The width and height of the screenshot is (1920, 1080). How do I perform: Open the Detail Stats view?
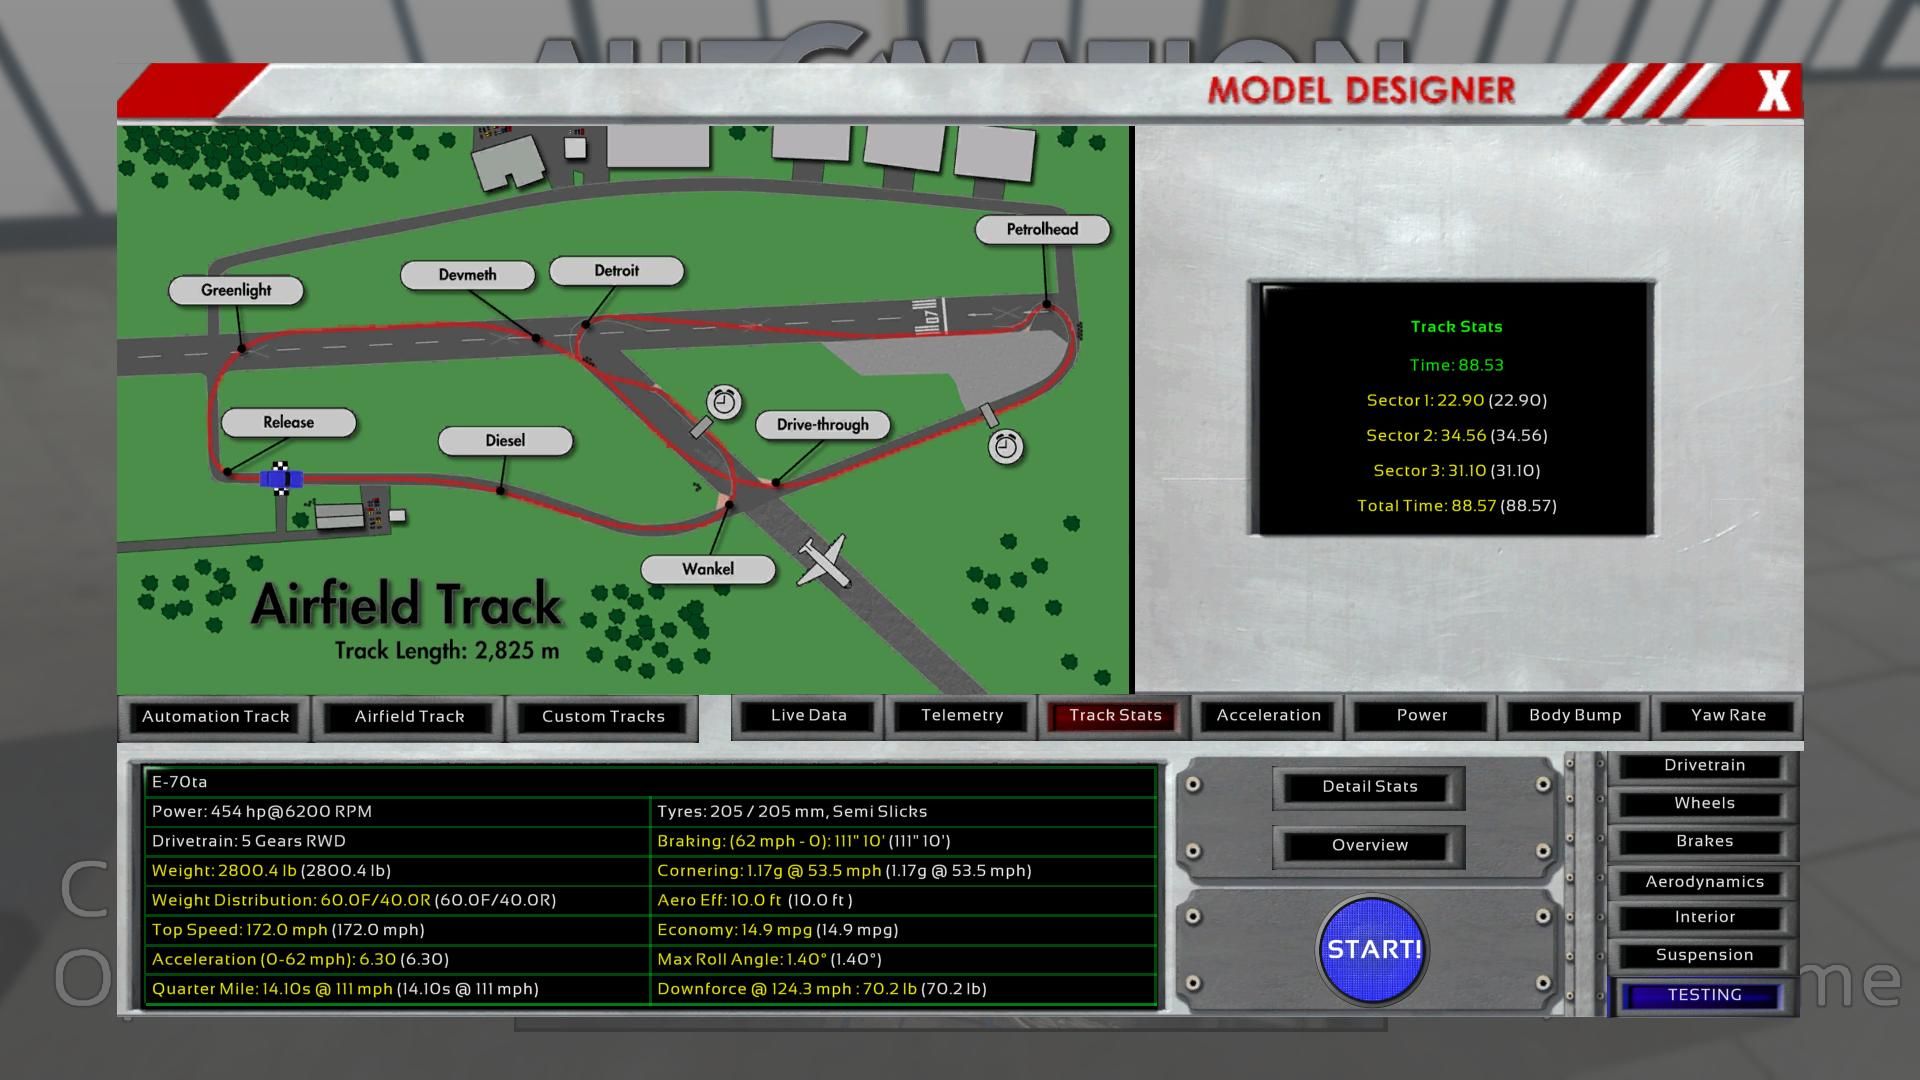pyautogui.click(x=1369, y=787)
